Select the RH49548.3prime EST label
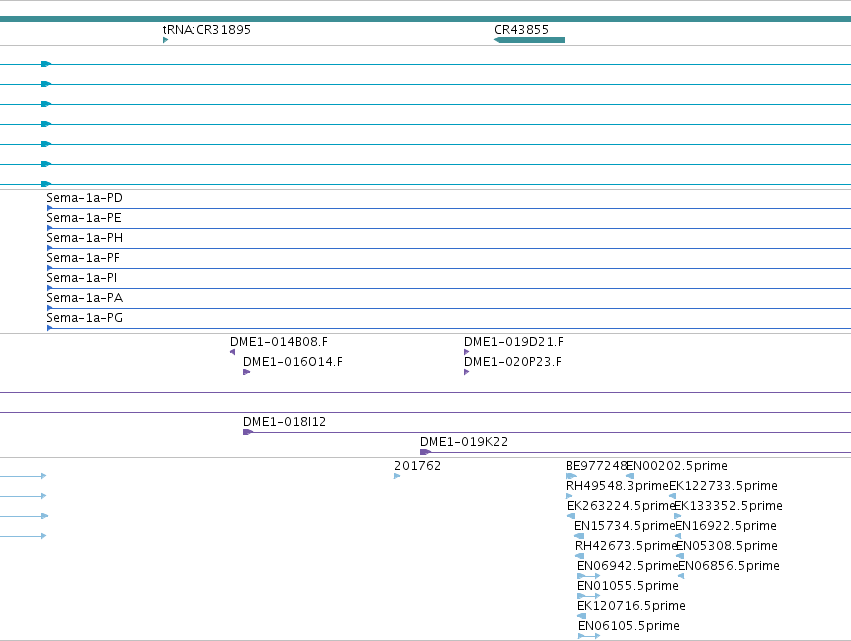The height and width of the screenshot is (641, 851). tap(617, 486)
